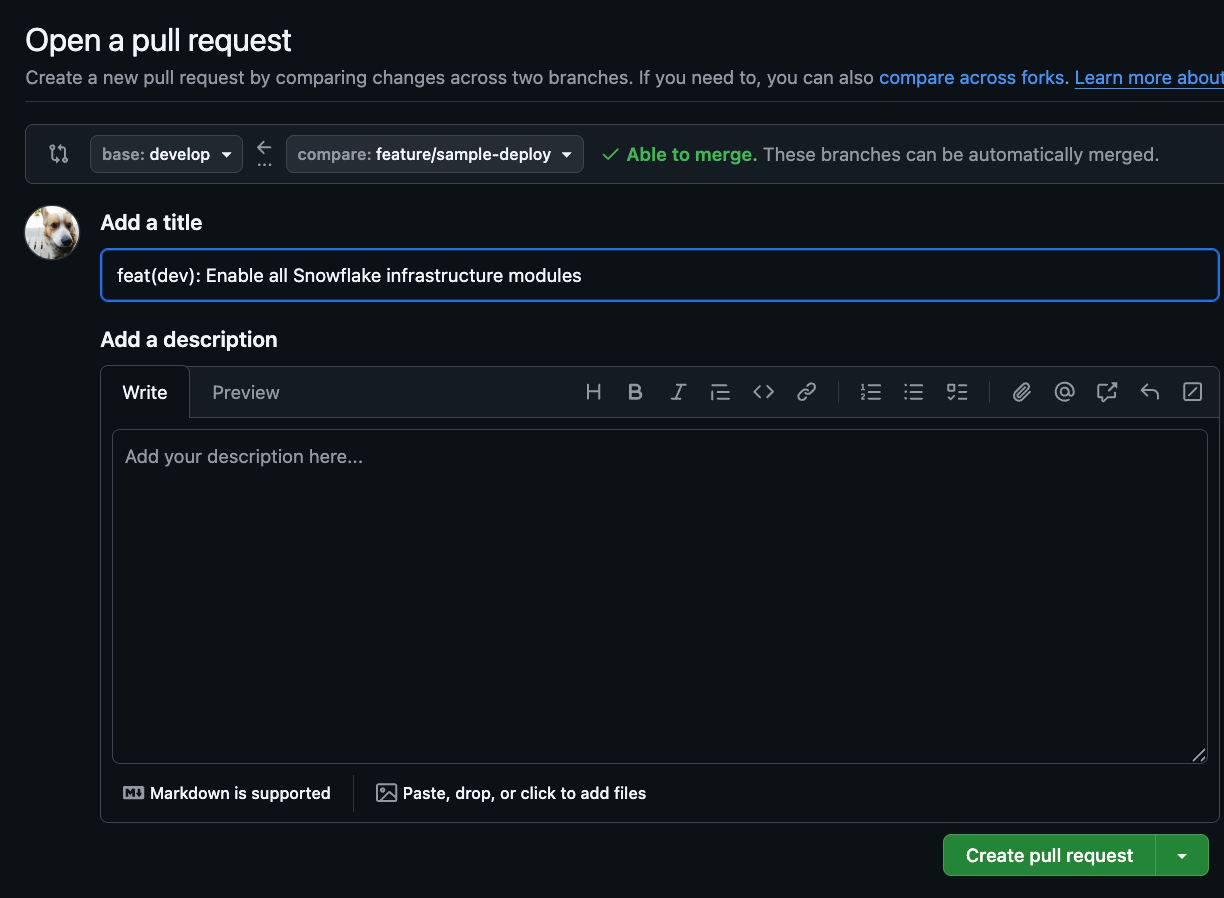
Task: Open the base: develop branch dropdown
Action: pos(166,154)
